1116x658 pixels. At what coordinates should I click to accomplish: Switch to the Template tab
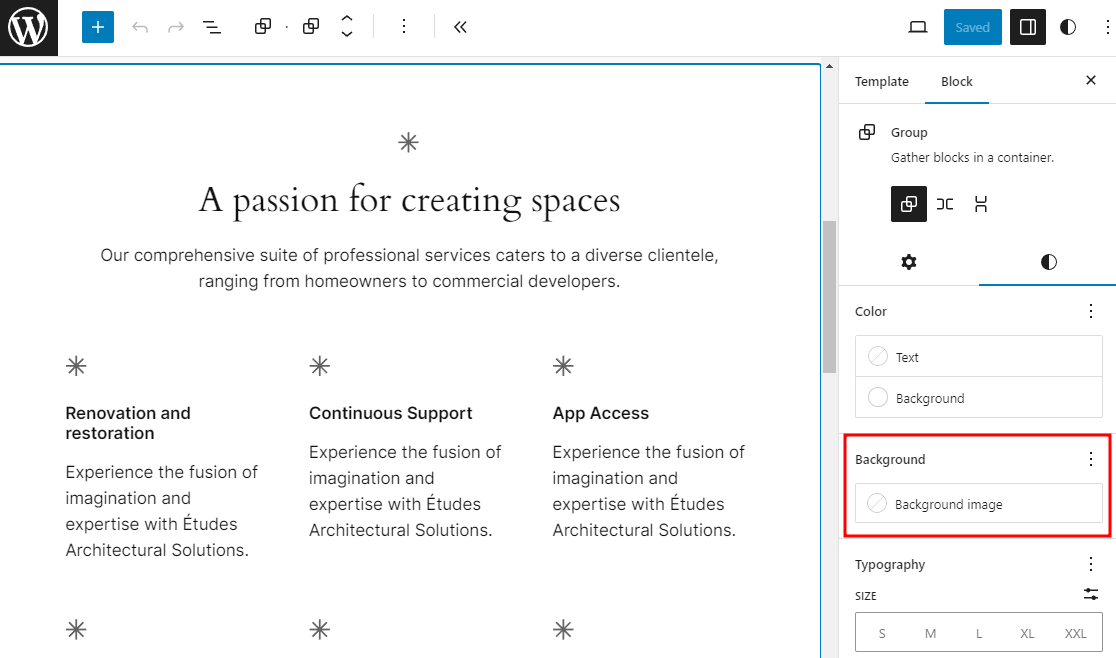coord(882,81)
